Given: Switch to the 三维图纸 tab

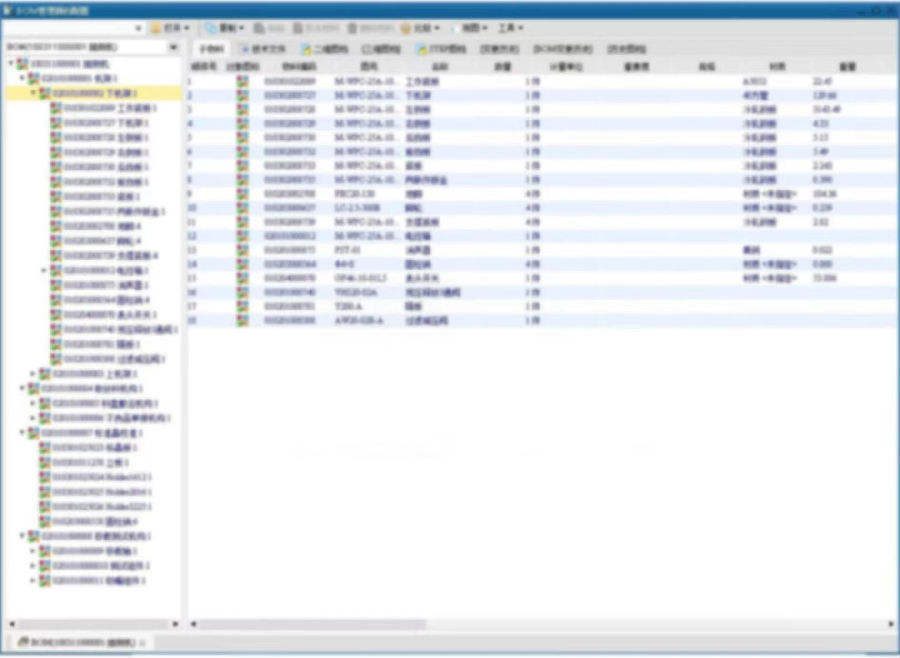Looking at the screenshot, I should (381, 49).
